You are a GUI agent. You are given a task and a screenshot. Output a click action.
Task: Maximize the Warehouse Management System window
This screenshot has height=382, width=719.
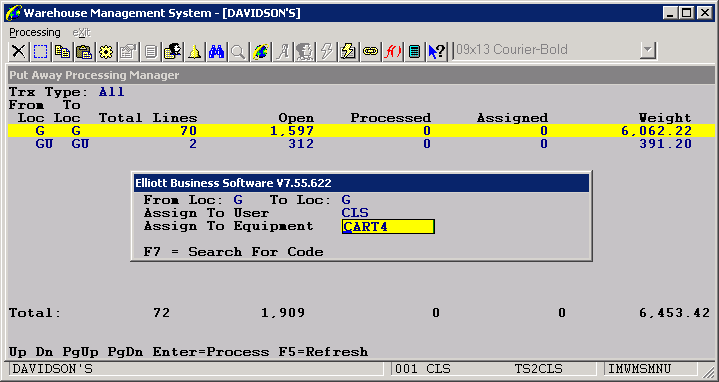coord(686,13)
